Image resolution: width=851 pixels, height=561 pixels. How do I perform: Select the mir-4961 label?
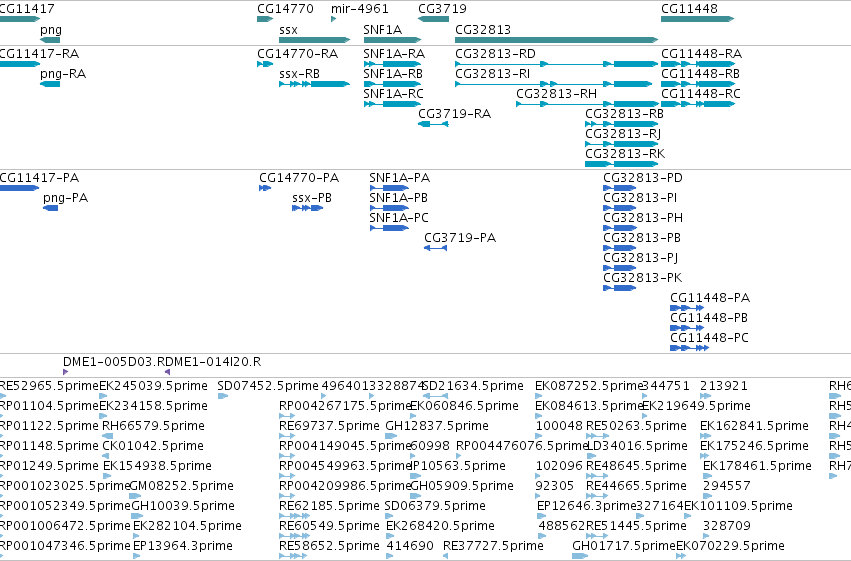pos(360,9)
